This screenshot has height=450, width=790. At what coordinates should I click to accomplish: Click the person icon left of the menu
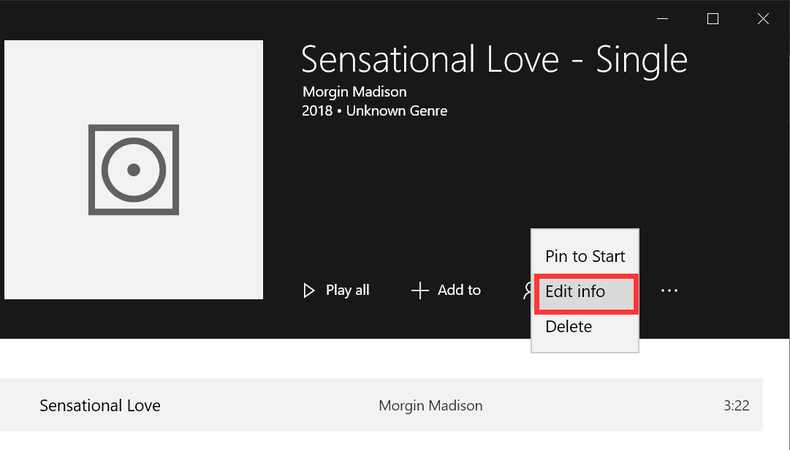pos(526,290)
